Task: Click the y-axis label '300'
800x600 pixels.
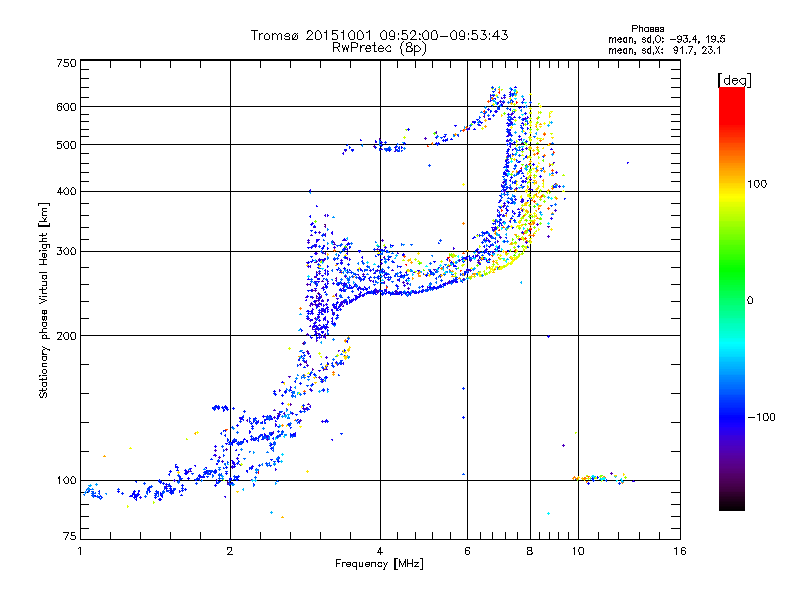Action: [67, 251]
